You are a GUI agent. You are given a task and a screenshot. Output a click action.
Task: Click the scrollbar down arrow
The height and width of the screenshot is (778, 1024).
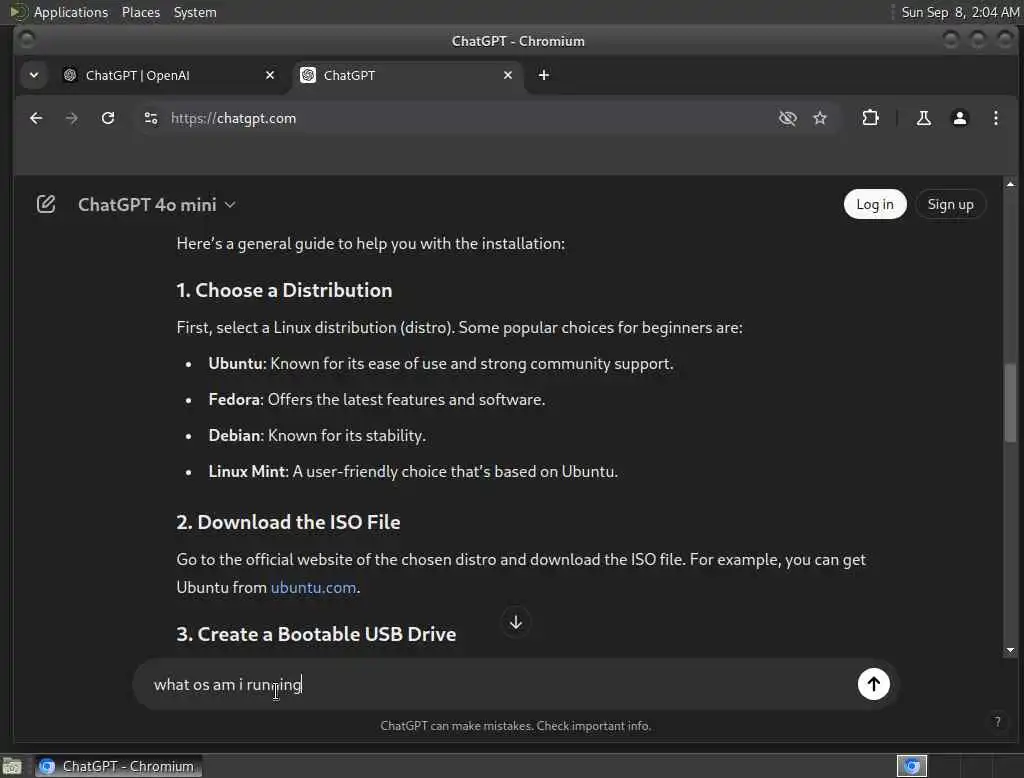coord(1010,650)
